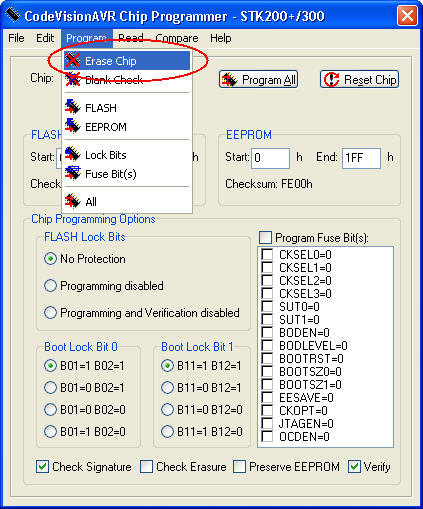Check the BODEN=0 fuse bit
Image resolution: width=423 pixels, height=509 pixels.
point(267,332)
